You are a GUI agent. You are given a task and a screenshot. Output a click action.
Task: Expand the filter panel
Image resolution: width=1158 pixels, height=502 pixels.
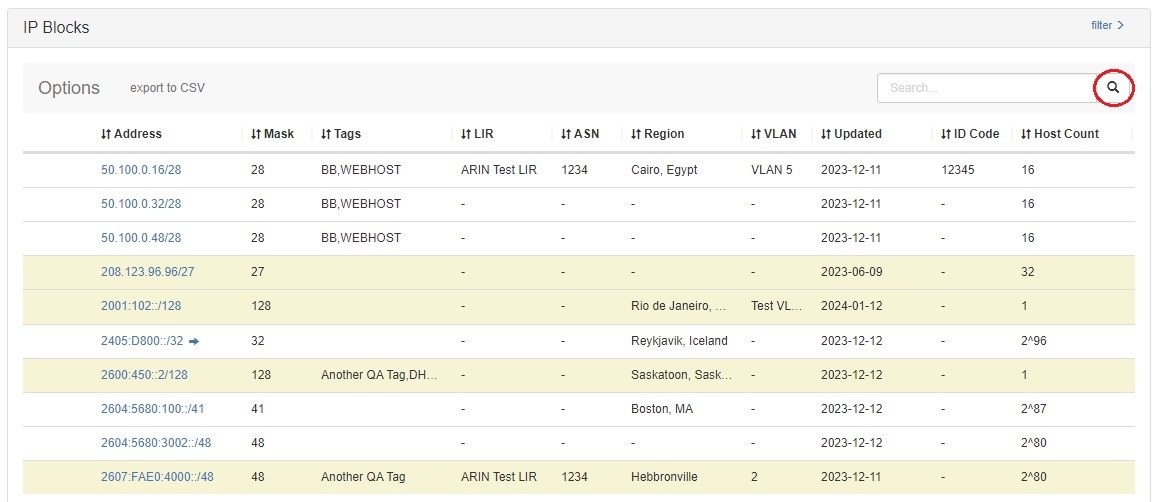[x=1107, y=26]
